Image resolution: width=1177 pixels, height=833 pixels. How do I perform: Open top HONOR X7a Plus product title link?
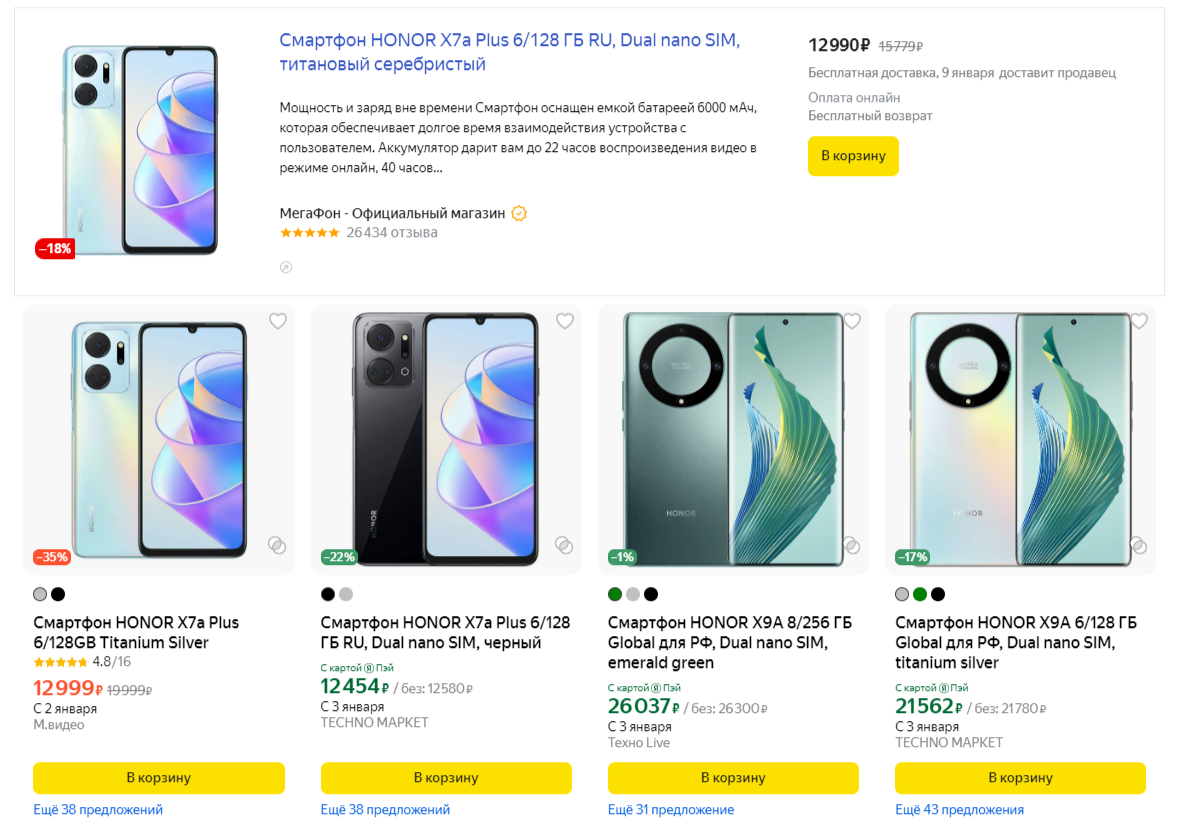point(510,52)
